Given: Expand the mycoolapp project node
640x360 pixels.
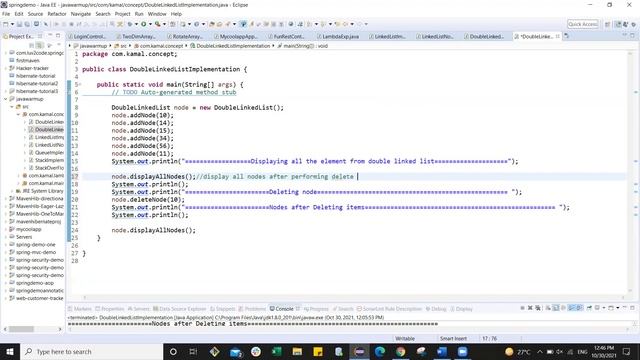Looking at the screenshot, I should click(x=6, y=229).
